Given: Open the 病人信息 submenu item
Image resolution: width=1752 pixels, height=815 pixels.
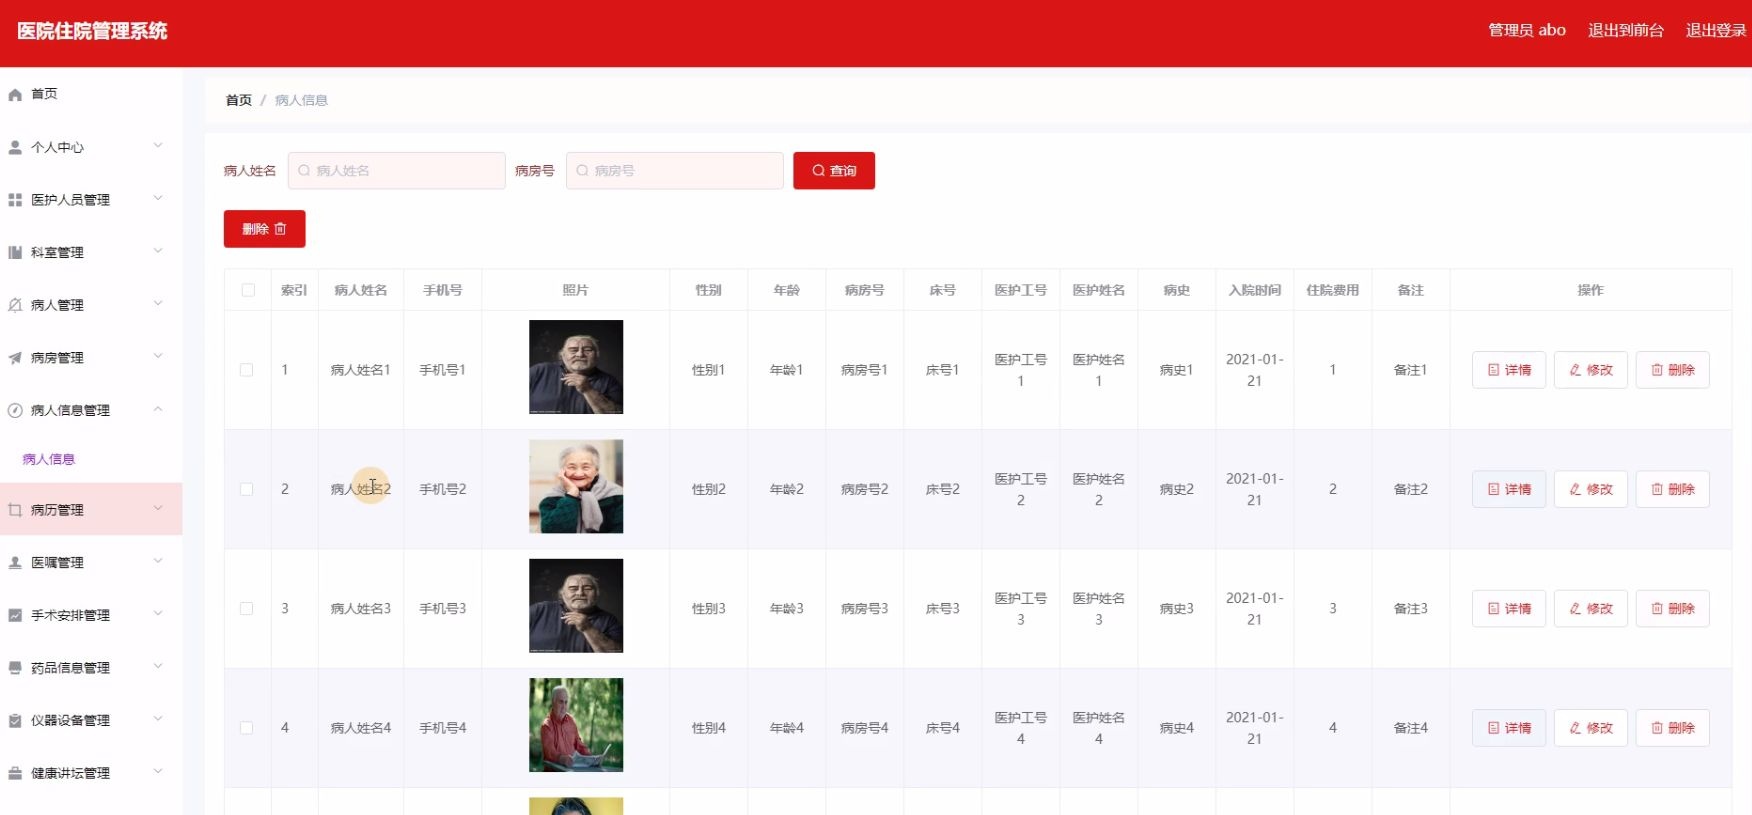Looking at the screenshot, I should point(49,459).
